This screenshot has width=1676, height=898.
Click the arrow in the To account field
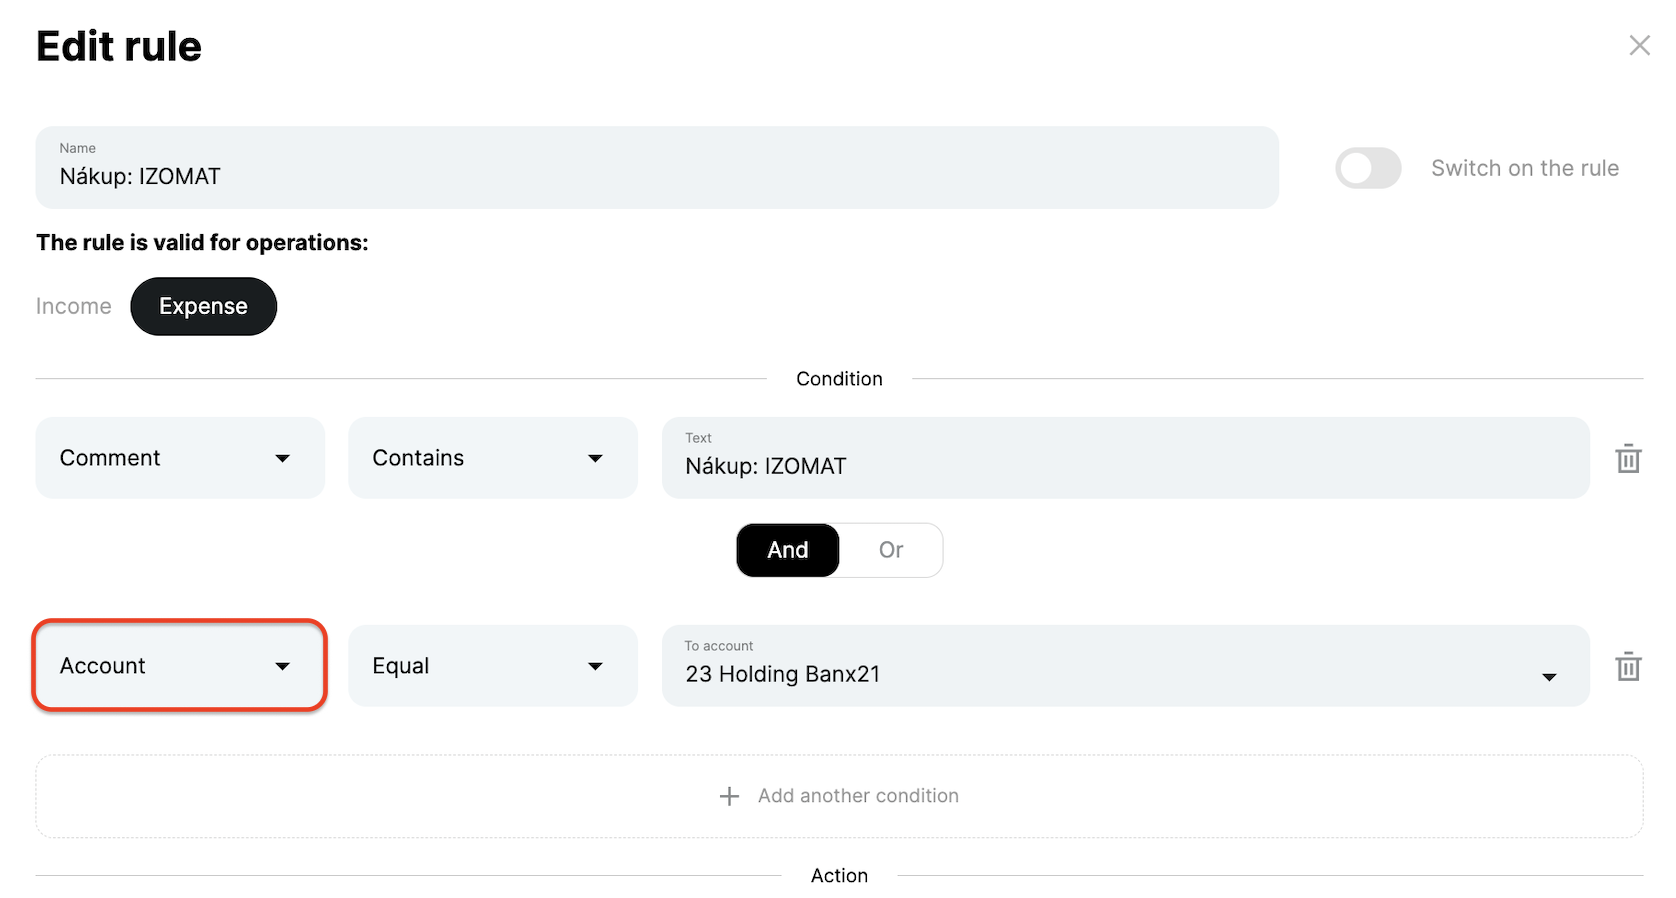coord(1549,677)
